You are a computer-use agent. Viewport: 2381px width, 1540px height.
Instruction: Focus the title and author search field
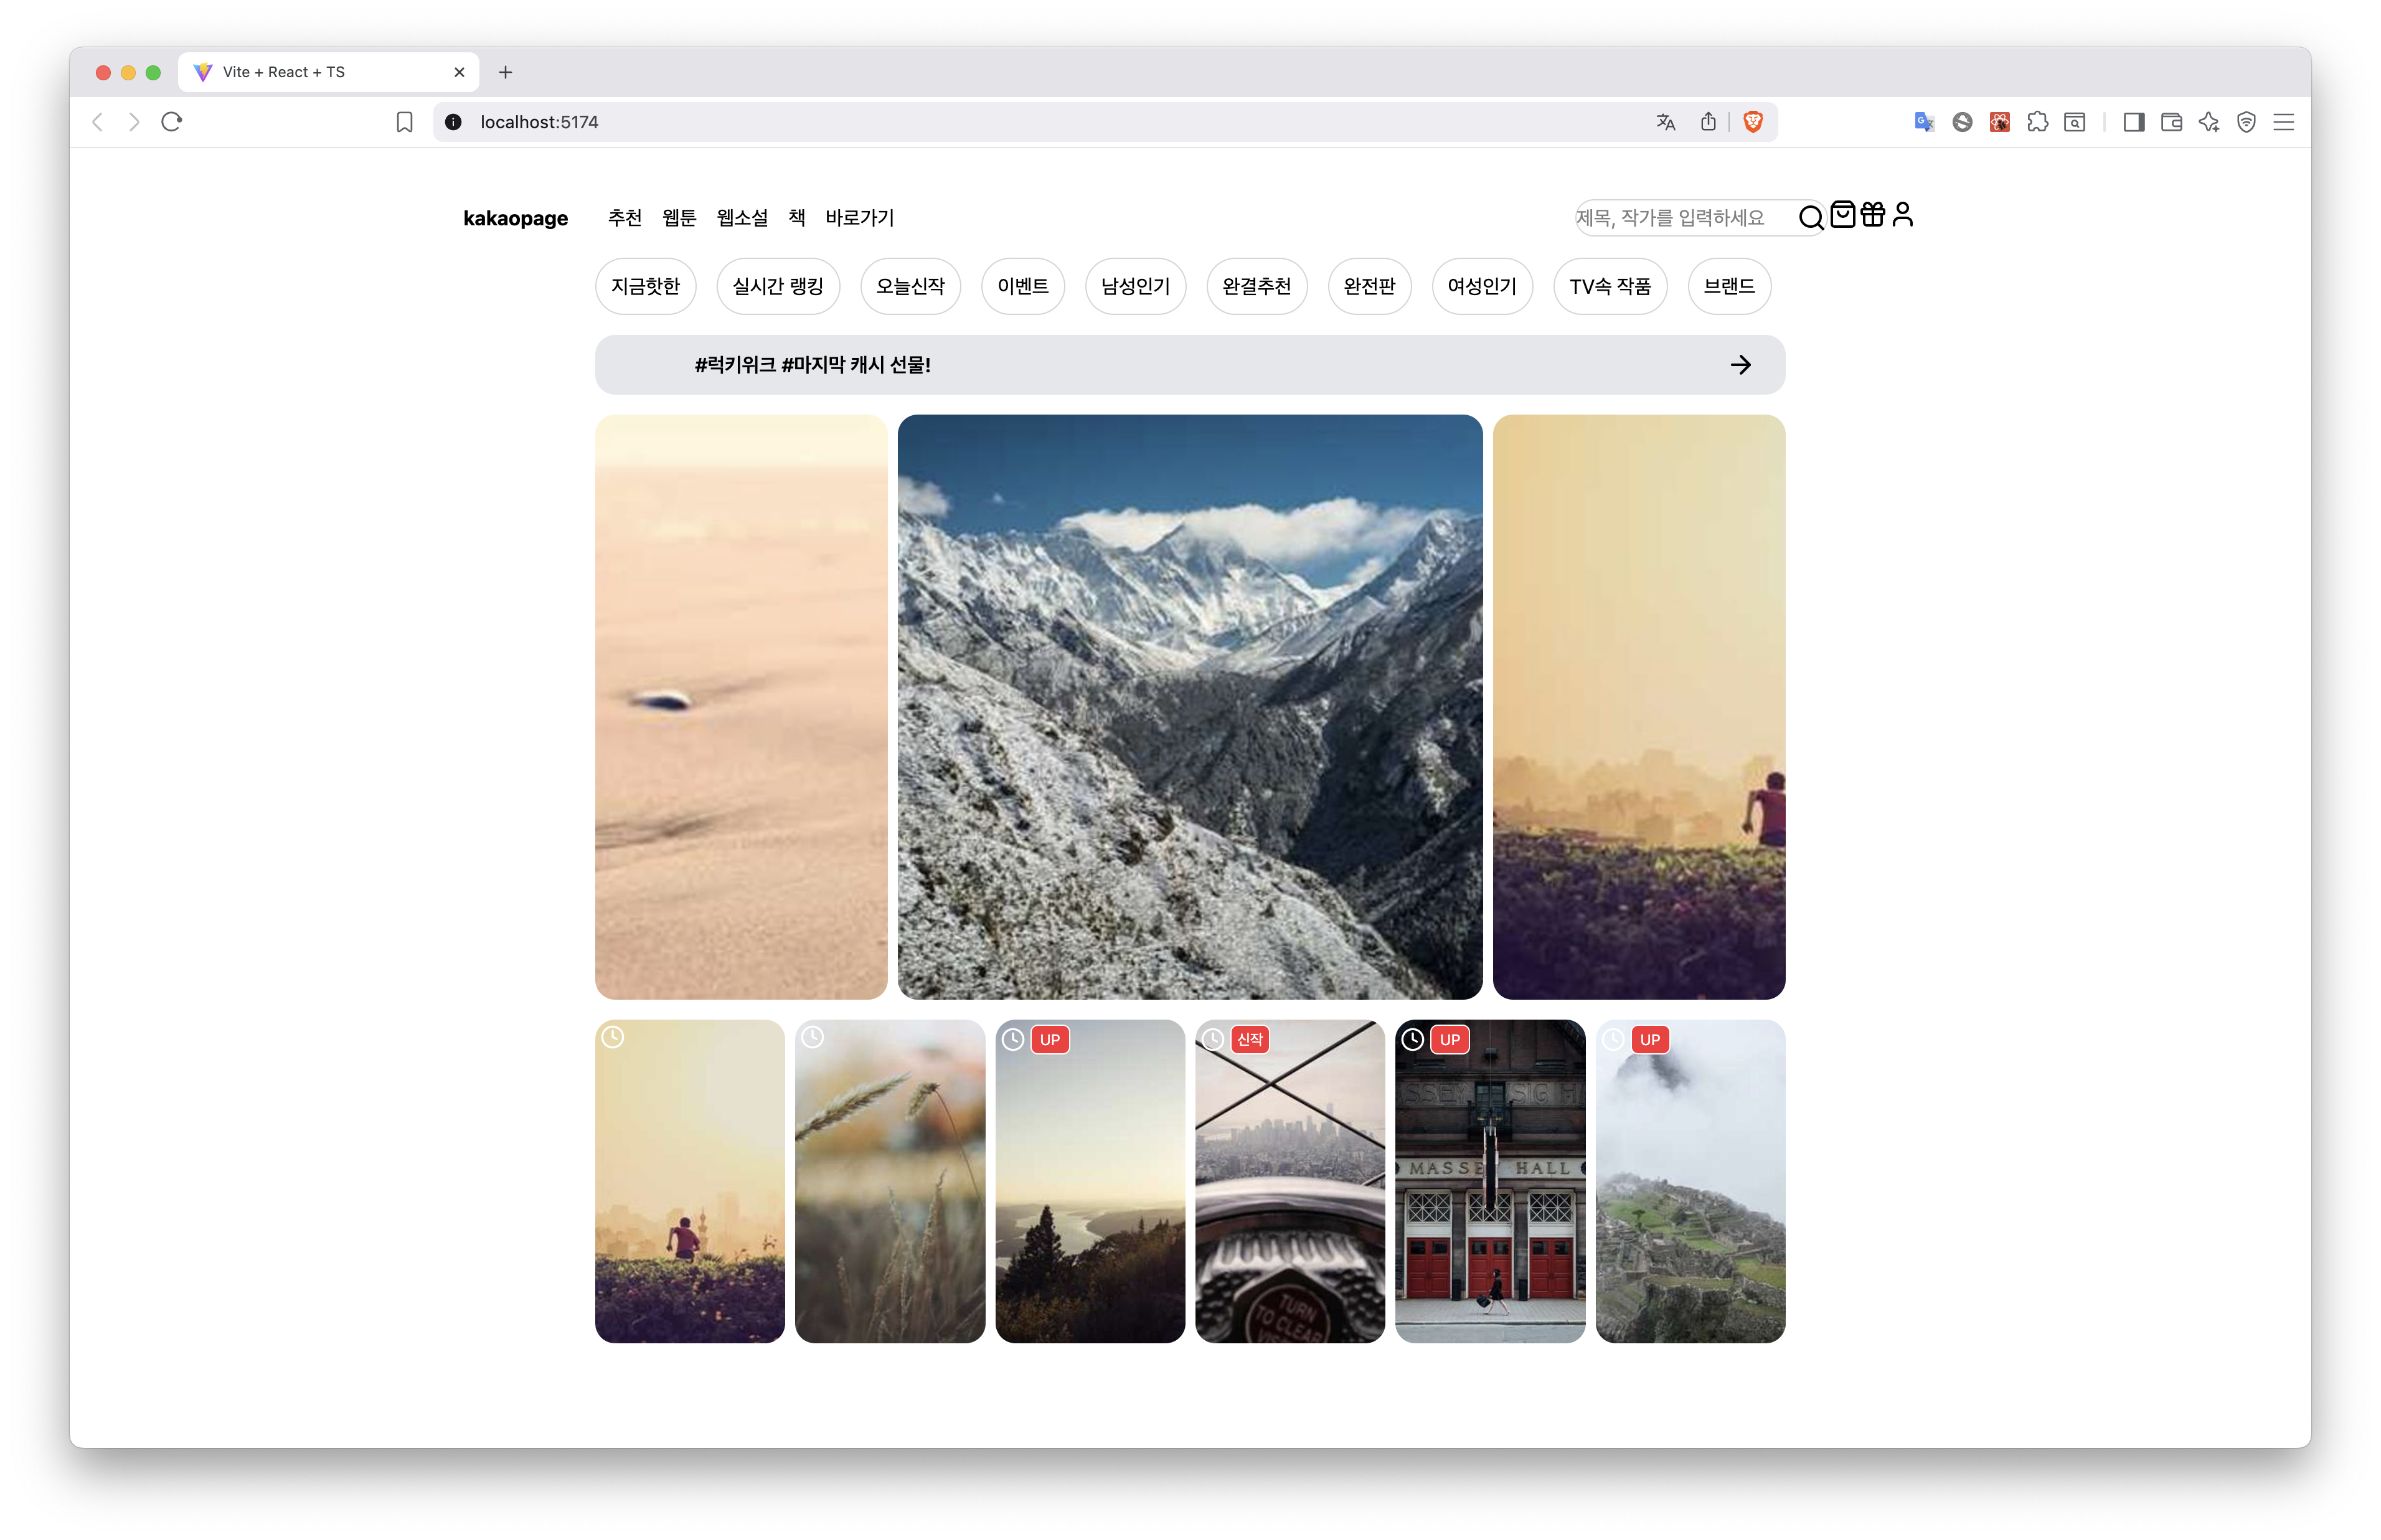click(1680, 218)
